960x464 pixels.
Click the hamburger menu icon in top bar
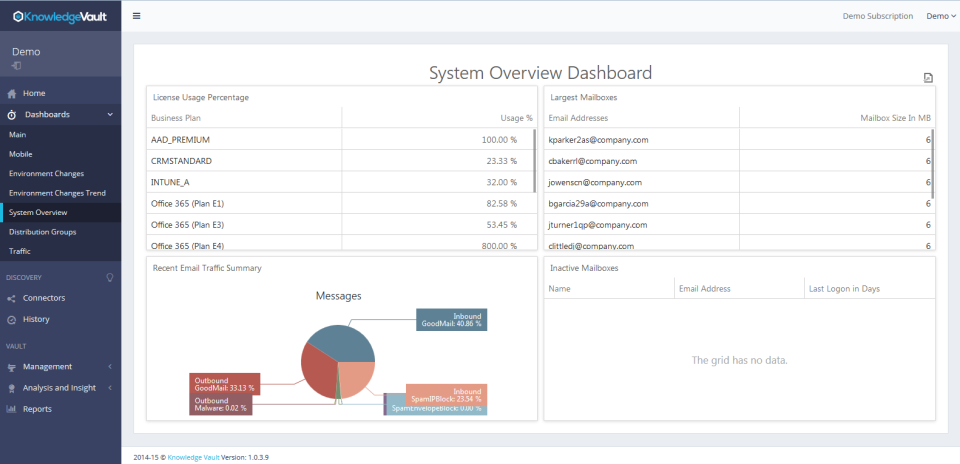[x=137, y=16]
